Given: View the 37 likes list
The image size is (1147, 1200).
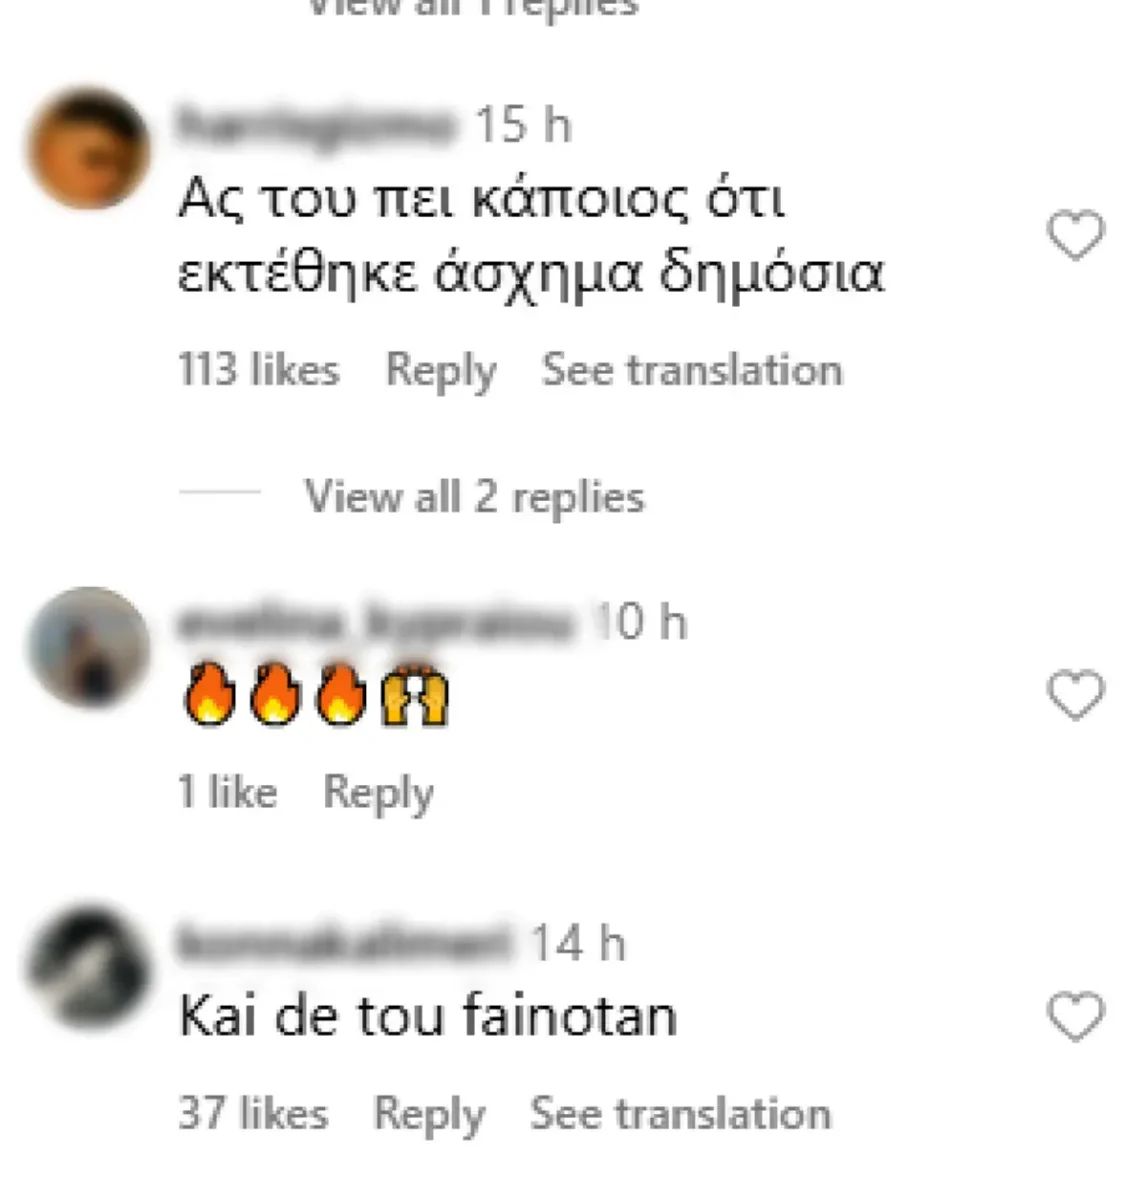Looking at the screenshot, I should click(x=253, y=1114).
